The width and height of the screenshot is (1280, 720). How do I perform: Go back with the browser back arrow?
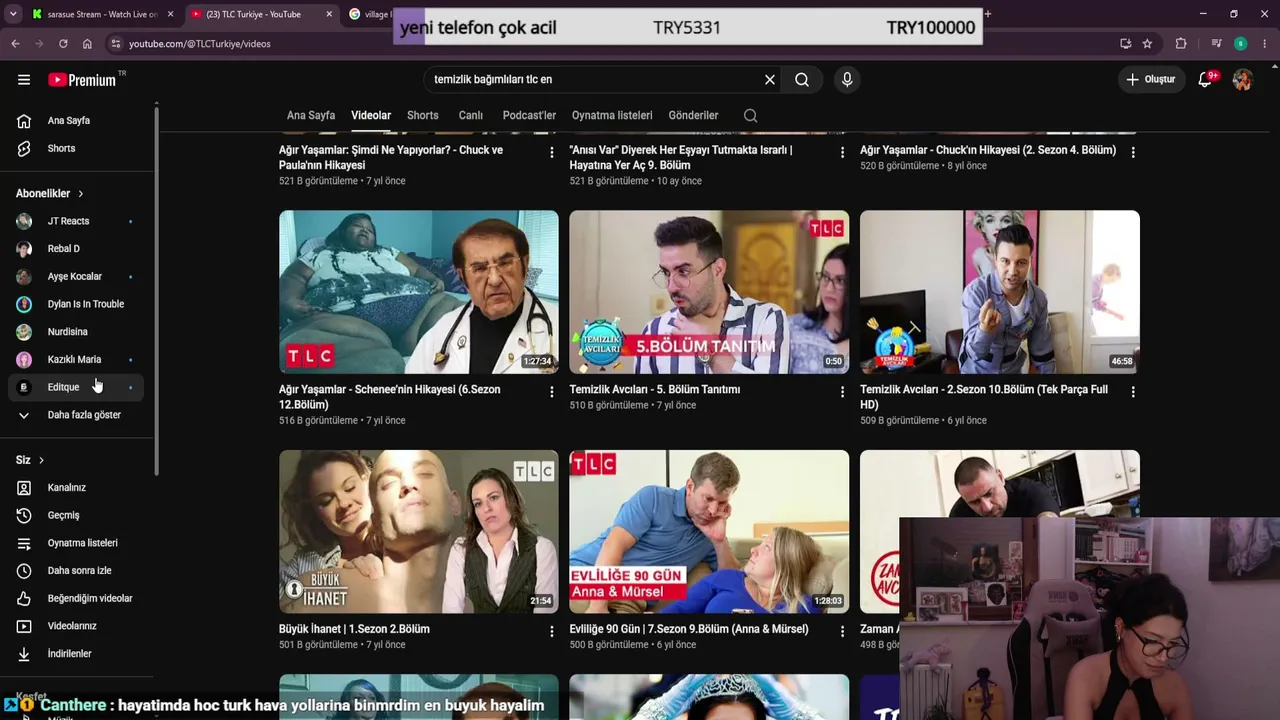pyautogui.click(x=15, y=44)
